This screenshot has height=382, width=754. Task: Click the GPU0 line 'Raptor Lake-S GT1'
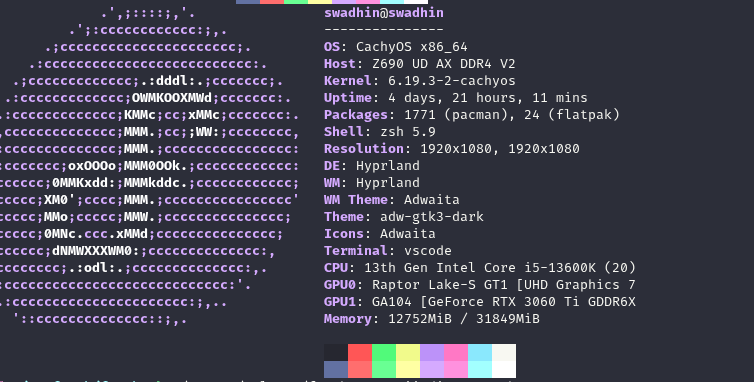[480, 284]
